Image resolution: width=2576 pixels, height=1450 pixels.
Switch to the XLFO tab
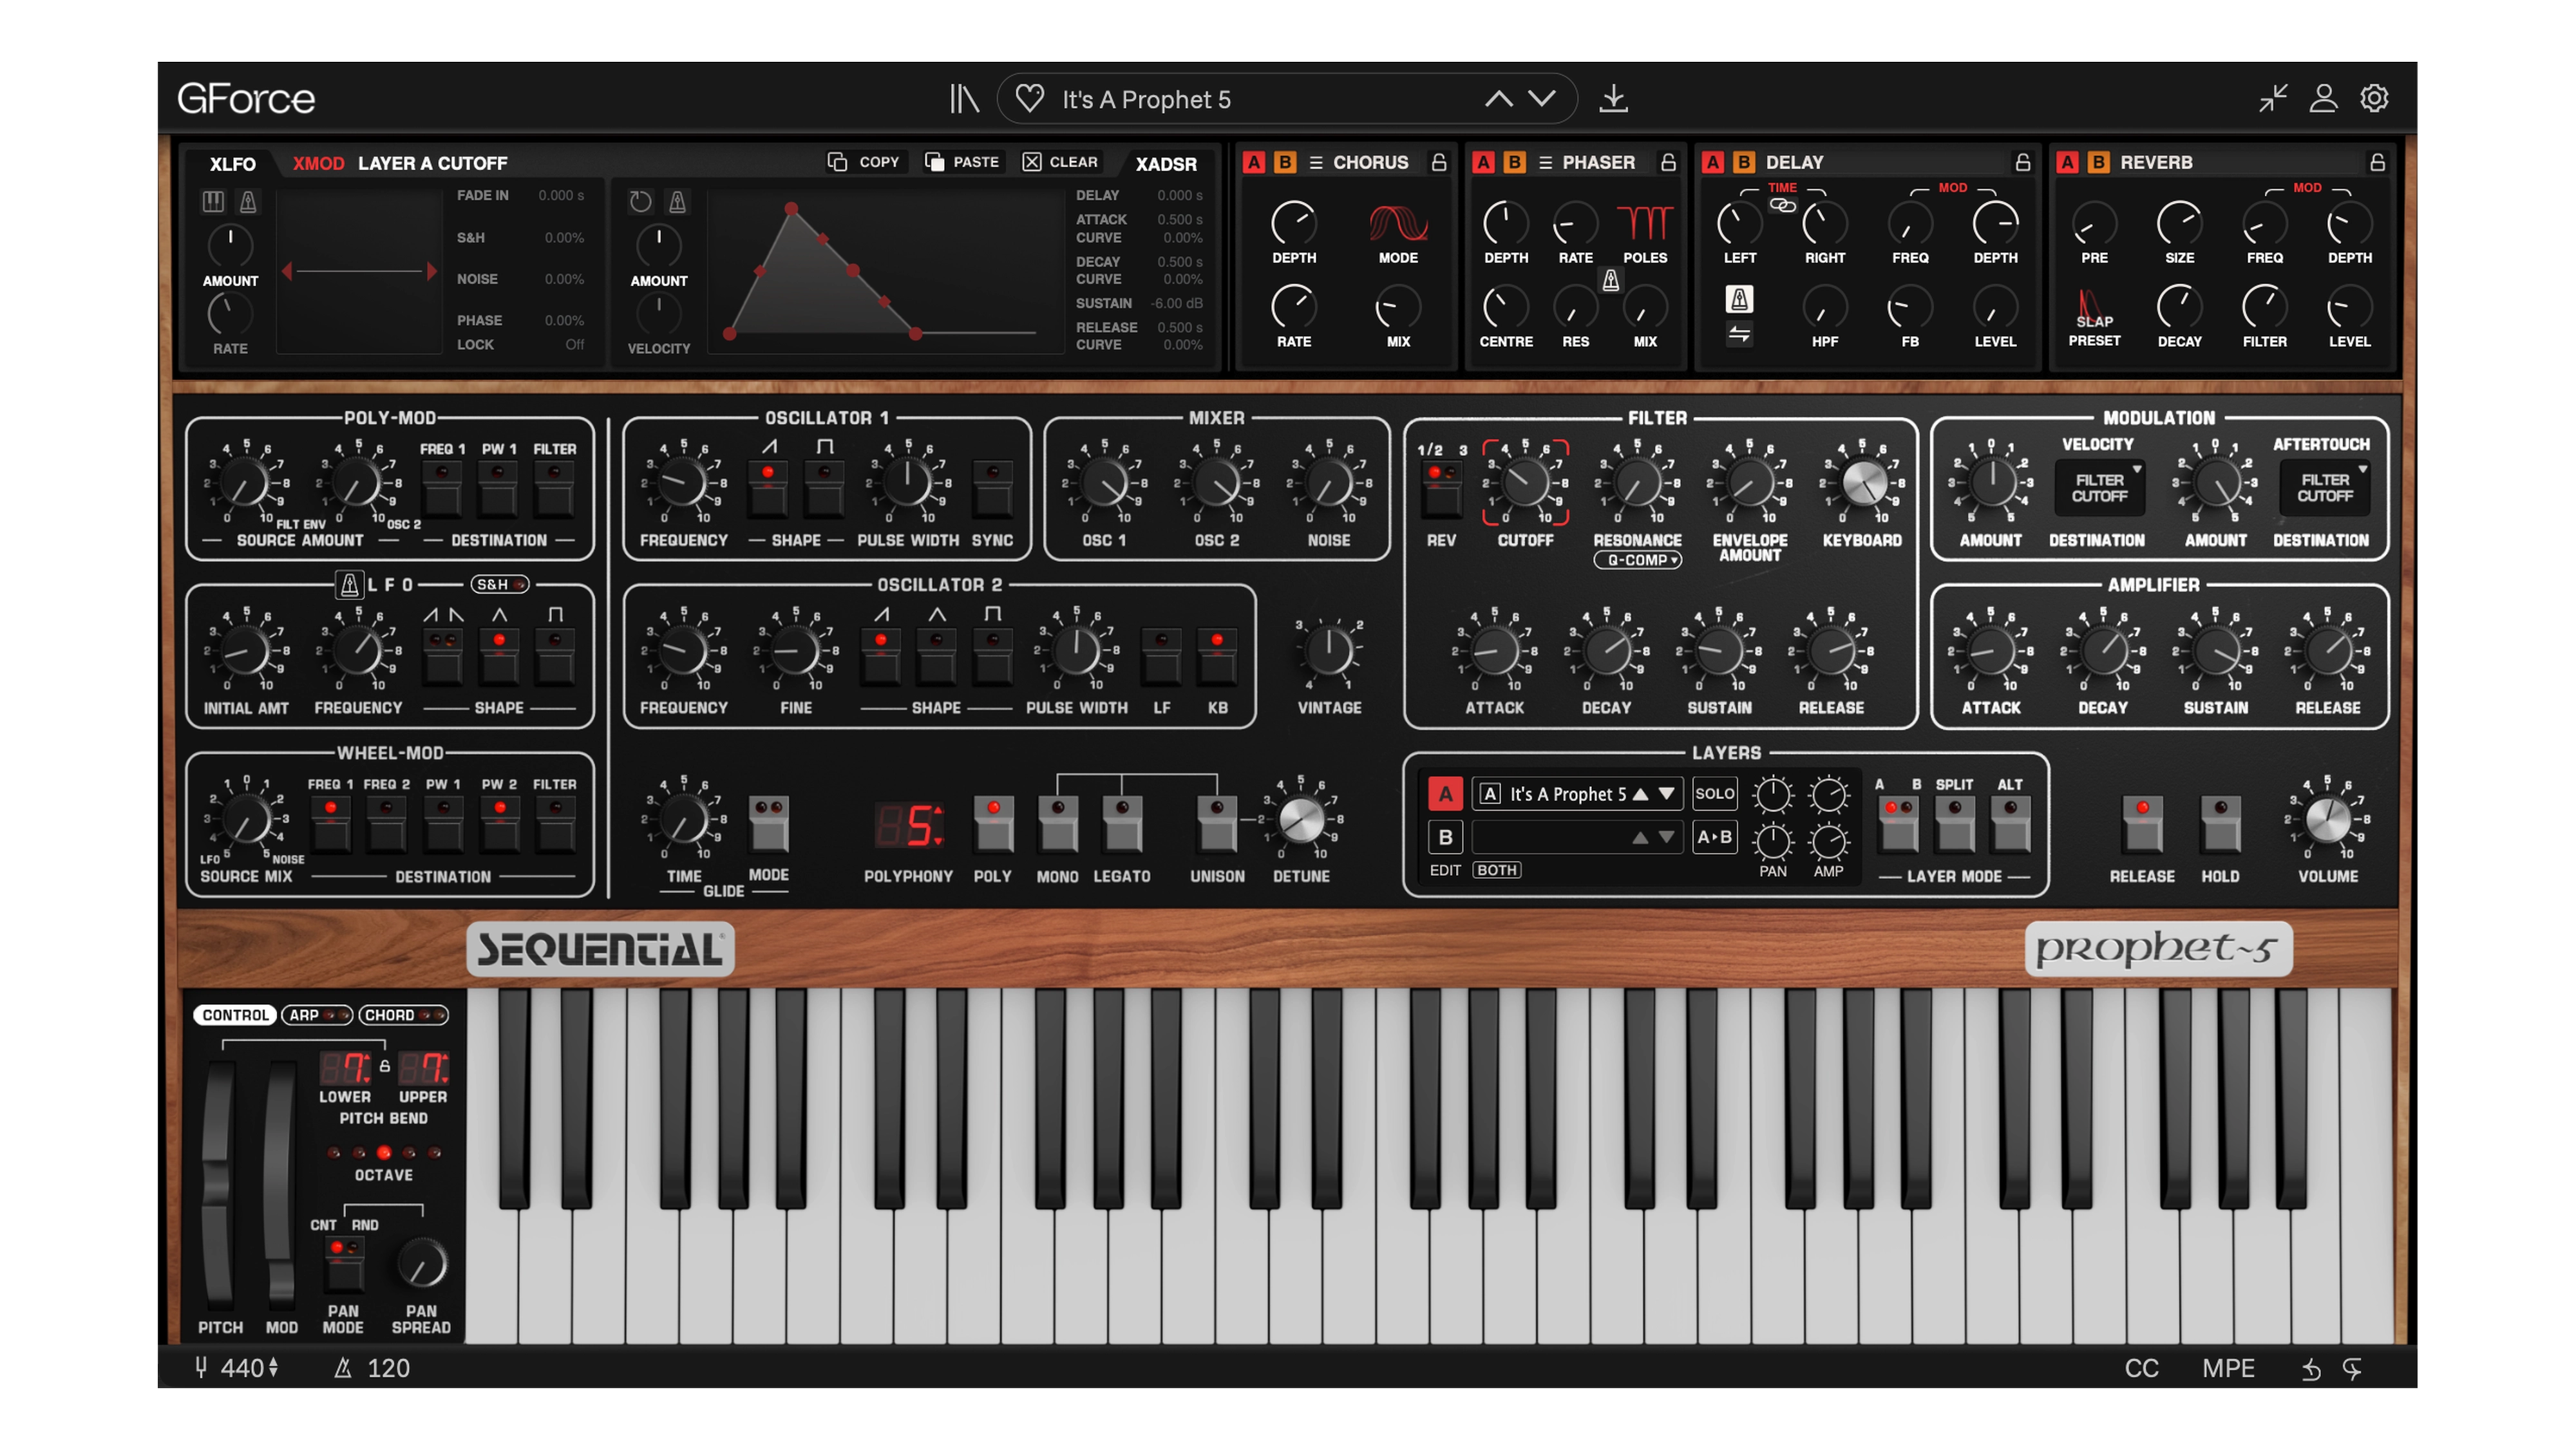233,163
